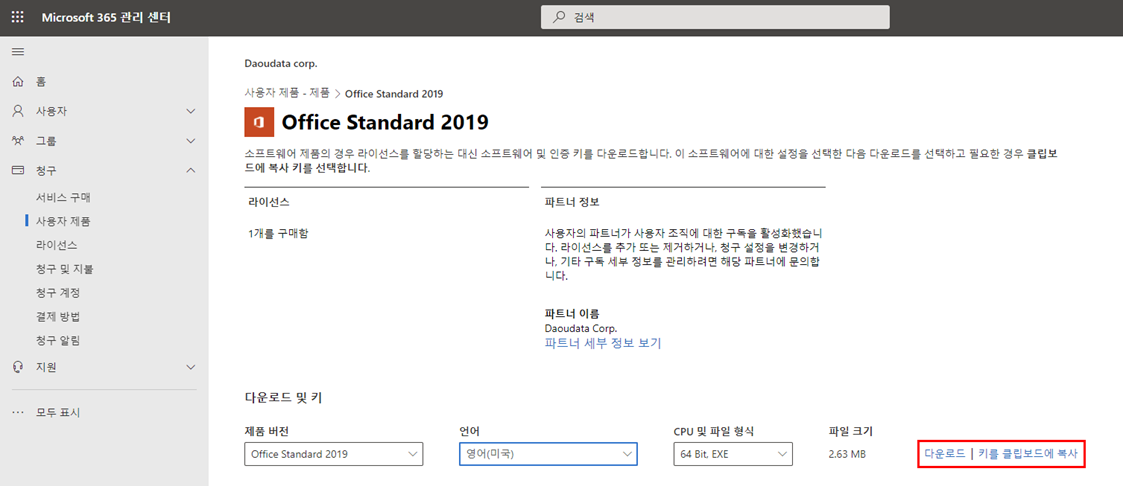This screenshot has height=486, width=1123.
Task: Open the 제품 버전 dropdown
Action: (334, 454)
